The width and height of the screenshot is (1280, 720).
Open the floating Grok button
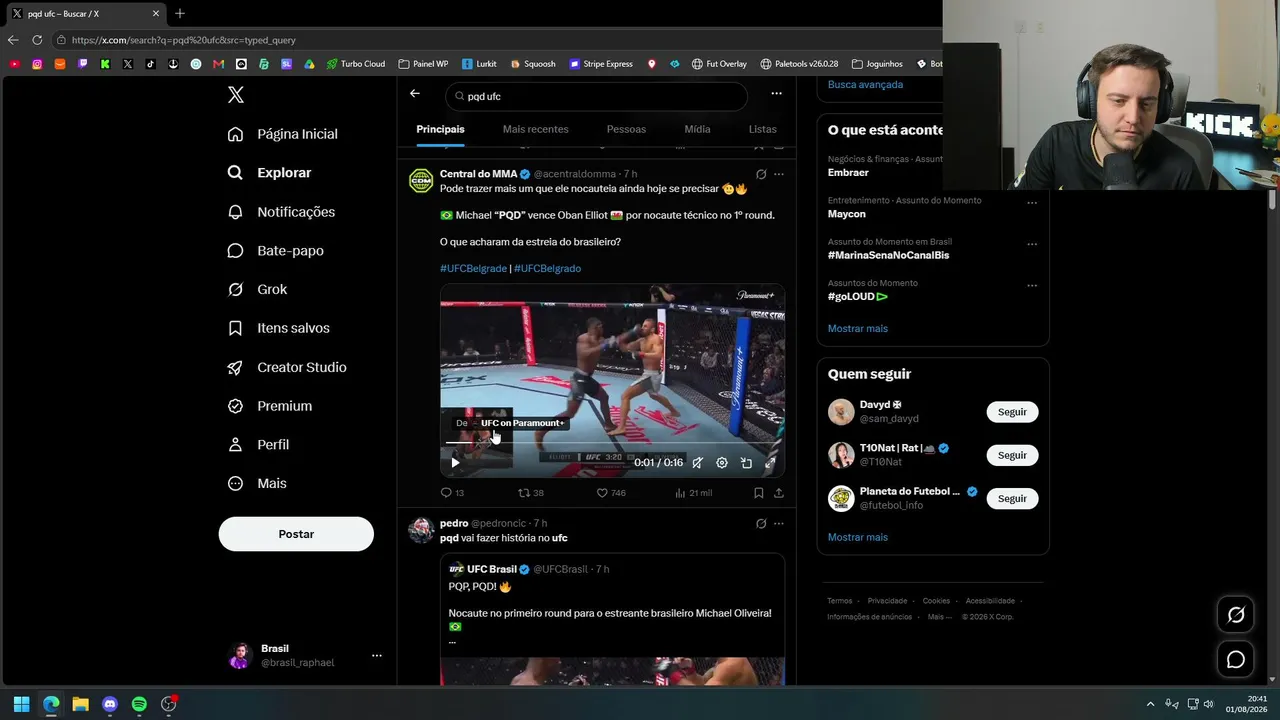coord(1236,615)
